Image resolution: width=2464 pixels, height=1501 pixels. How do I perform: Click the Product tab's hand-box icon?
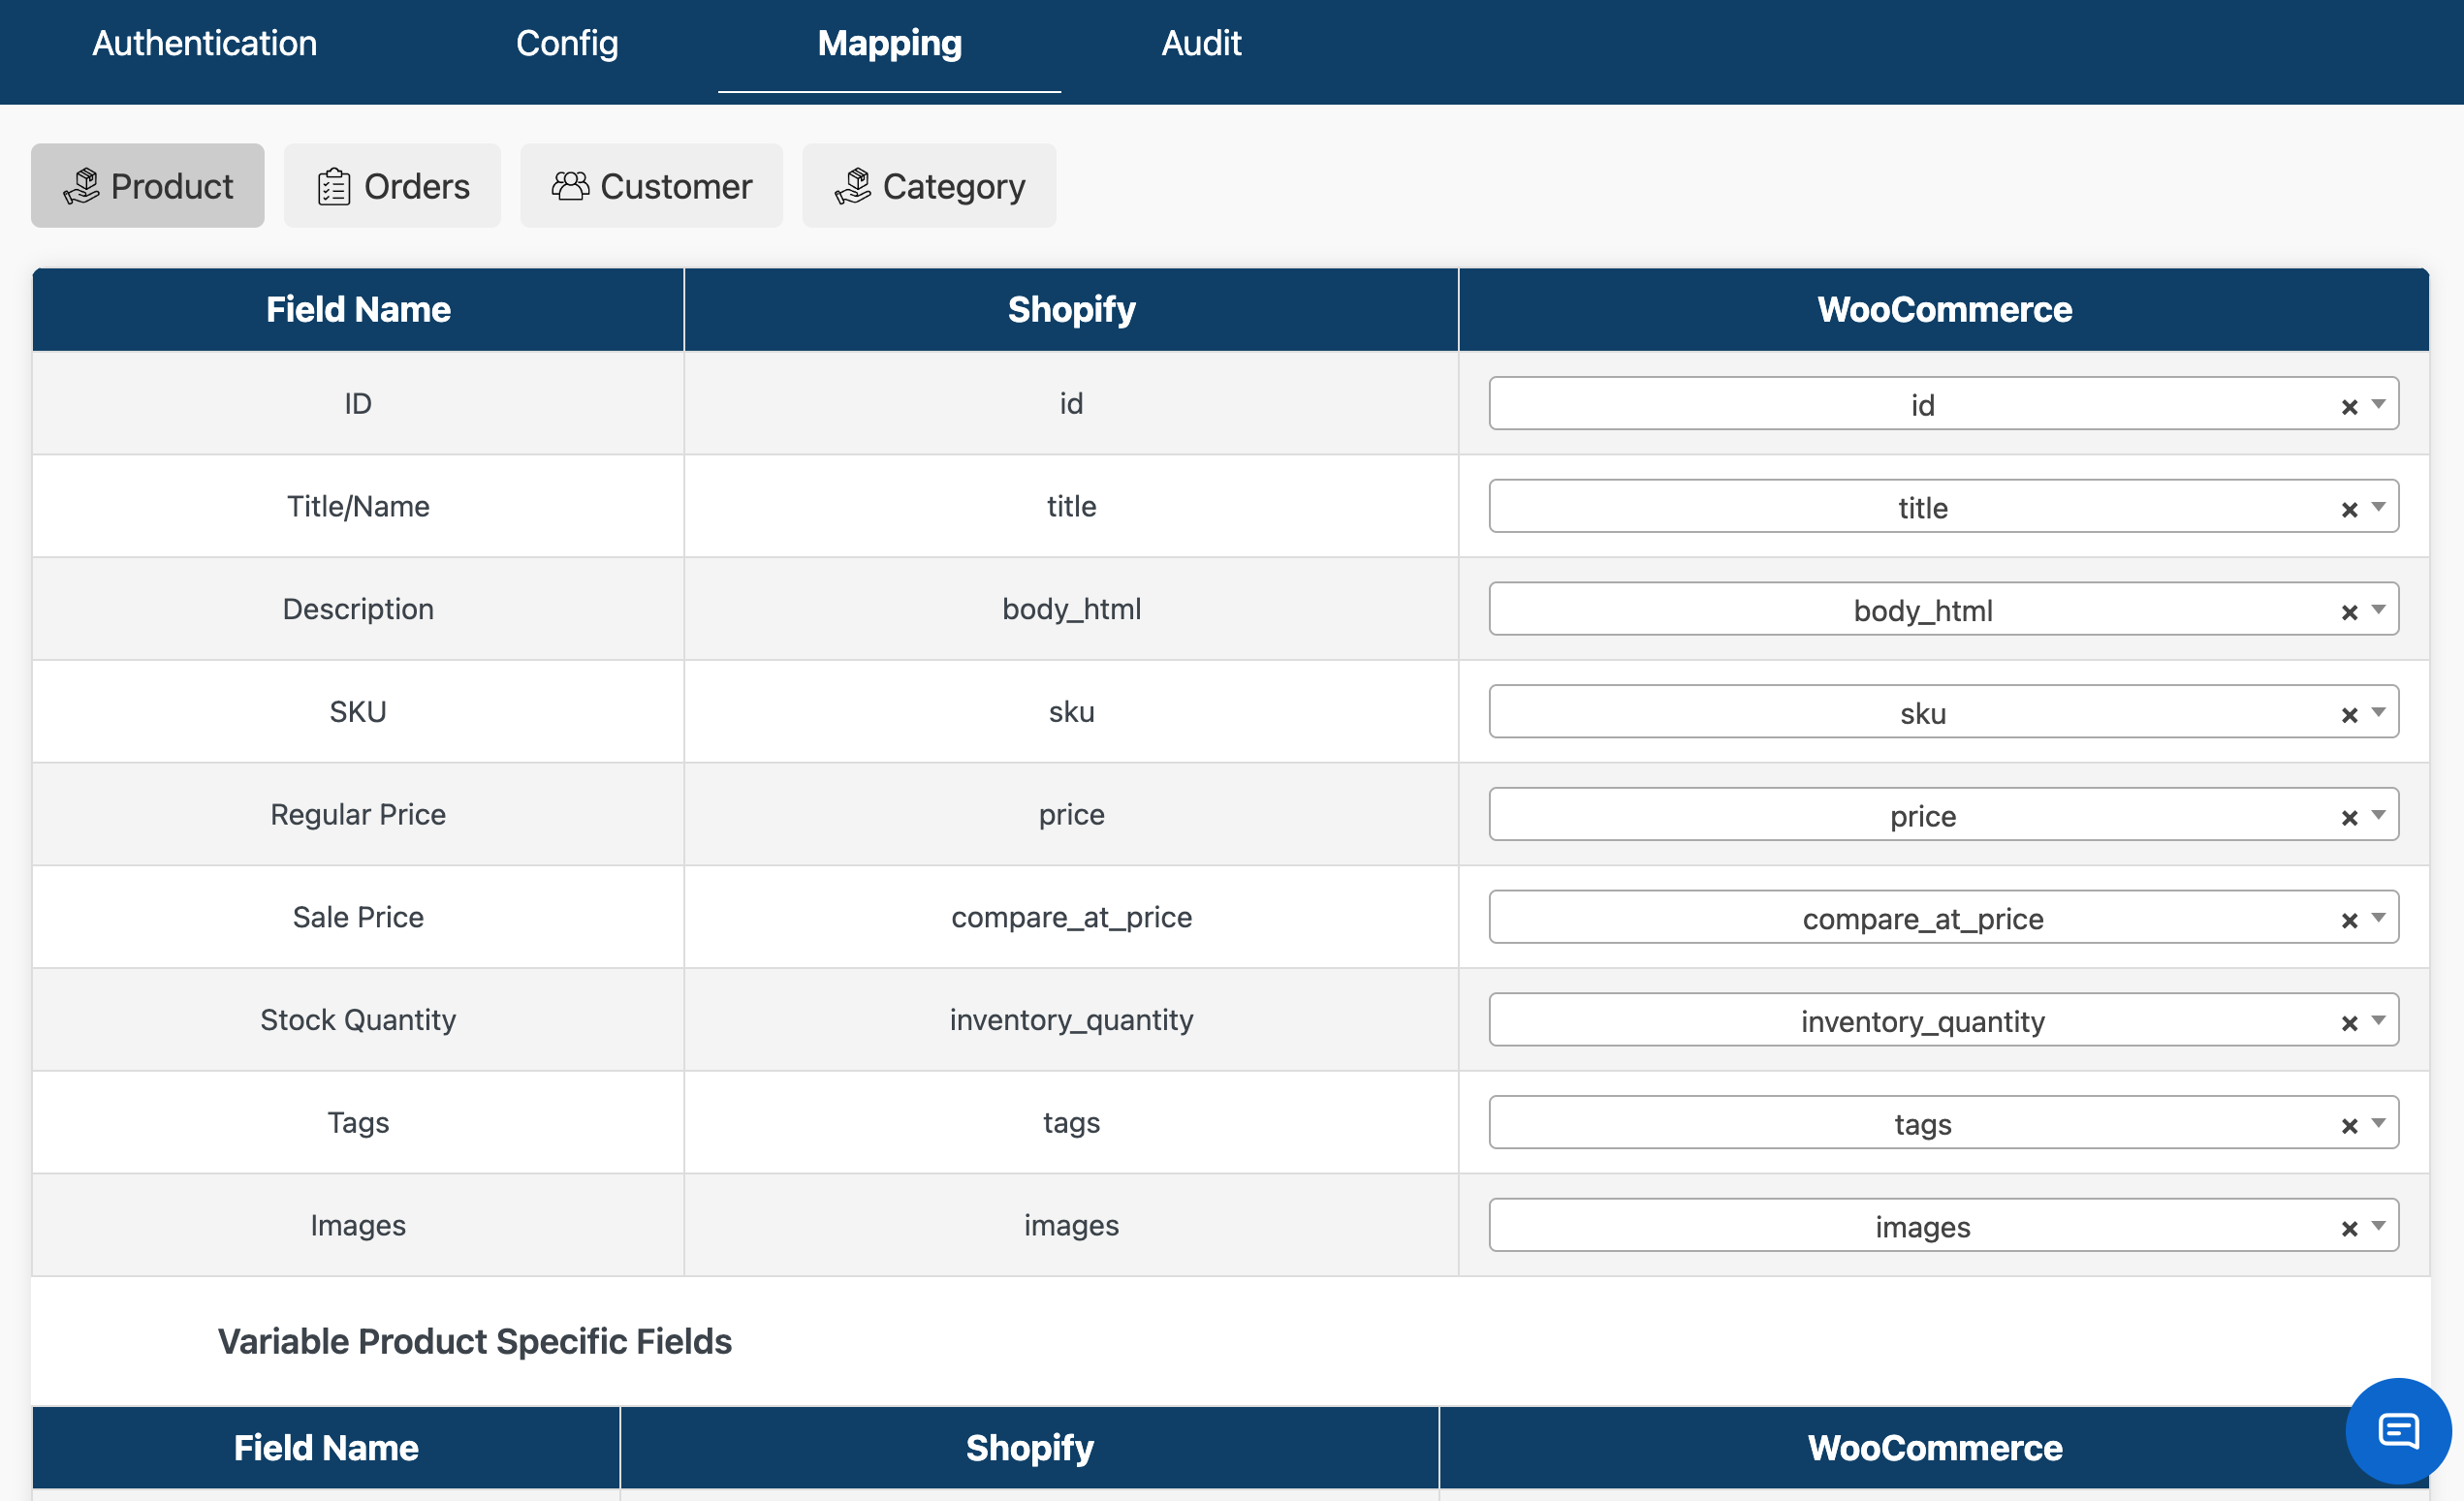pos(82,186)
